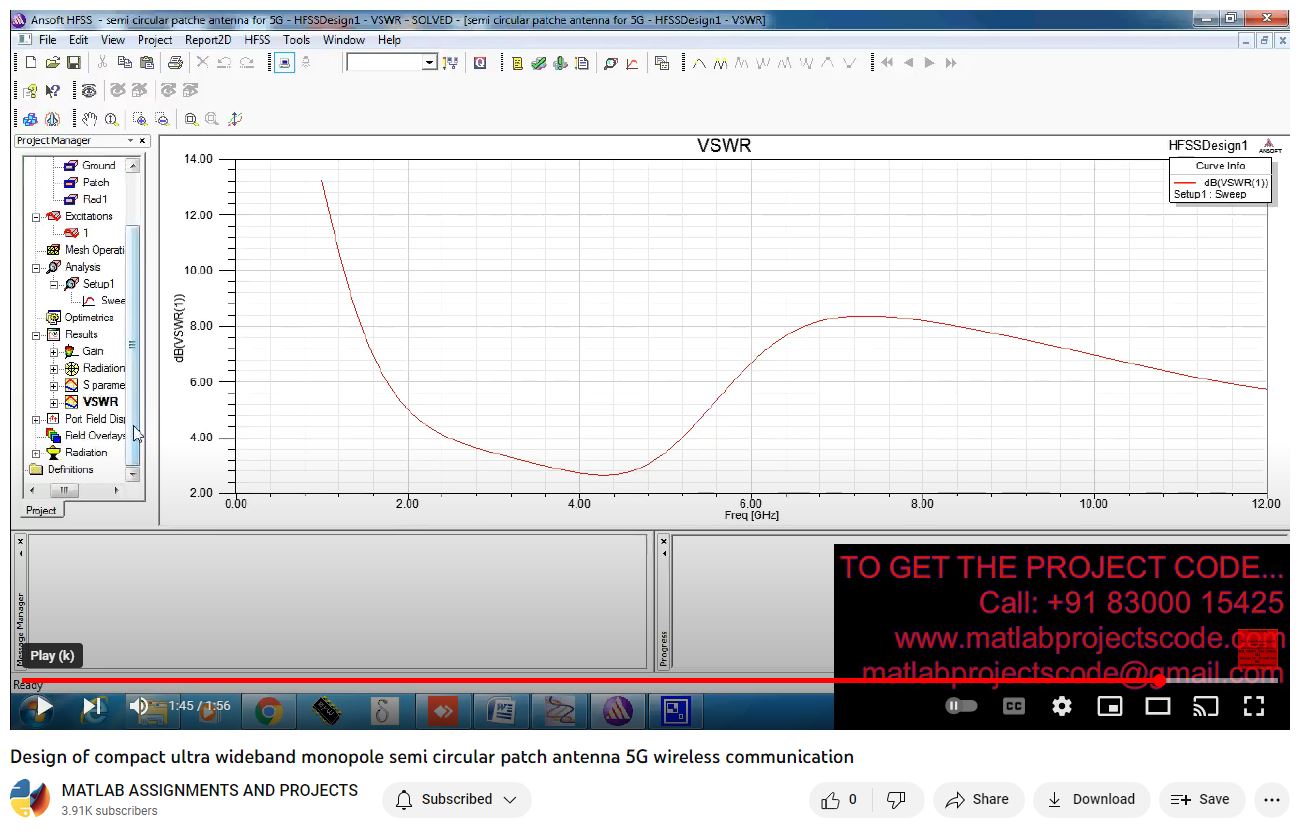Image resolution: width=1301 pixels, height=833 pixels.
Task: Click the Print icon in HFSS toolbar
Action: 175,63
